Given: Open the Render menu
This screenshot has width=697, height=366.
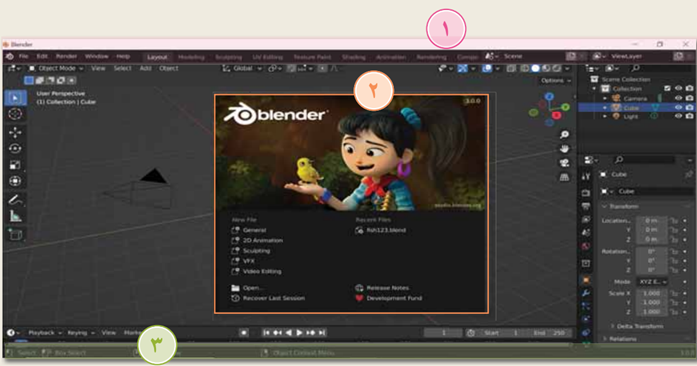Looking at the screenshot, I should pos(66,56).
